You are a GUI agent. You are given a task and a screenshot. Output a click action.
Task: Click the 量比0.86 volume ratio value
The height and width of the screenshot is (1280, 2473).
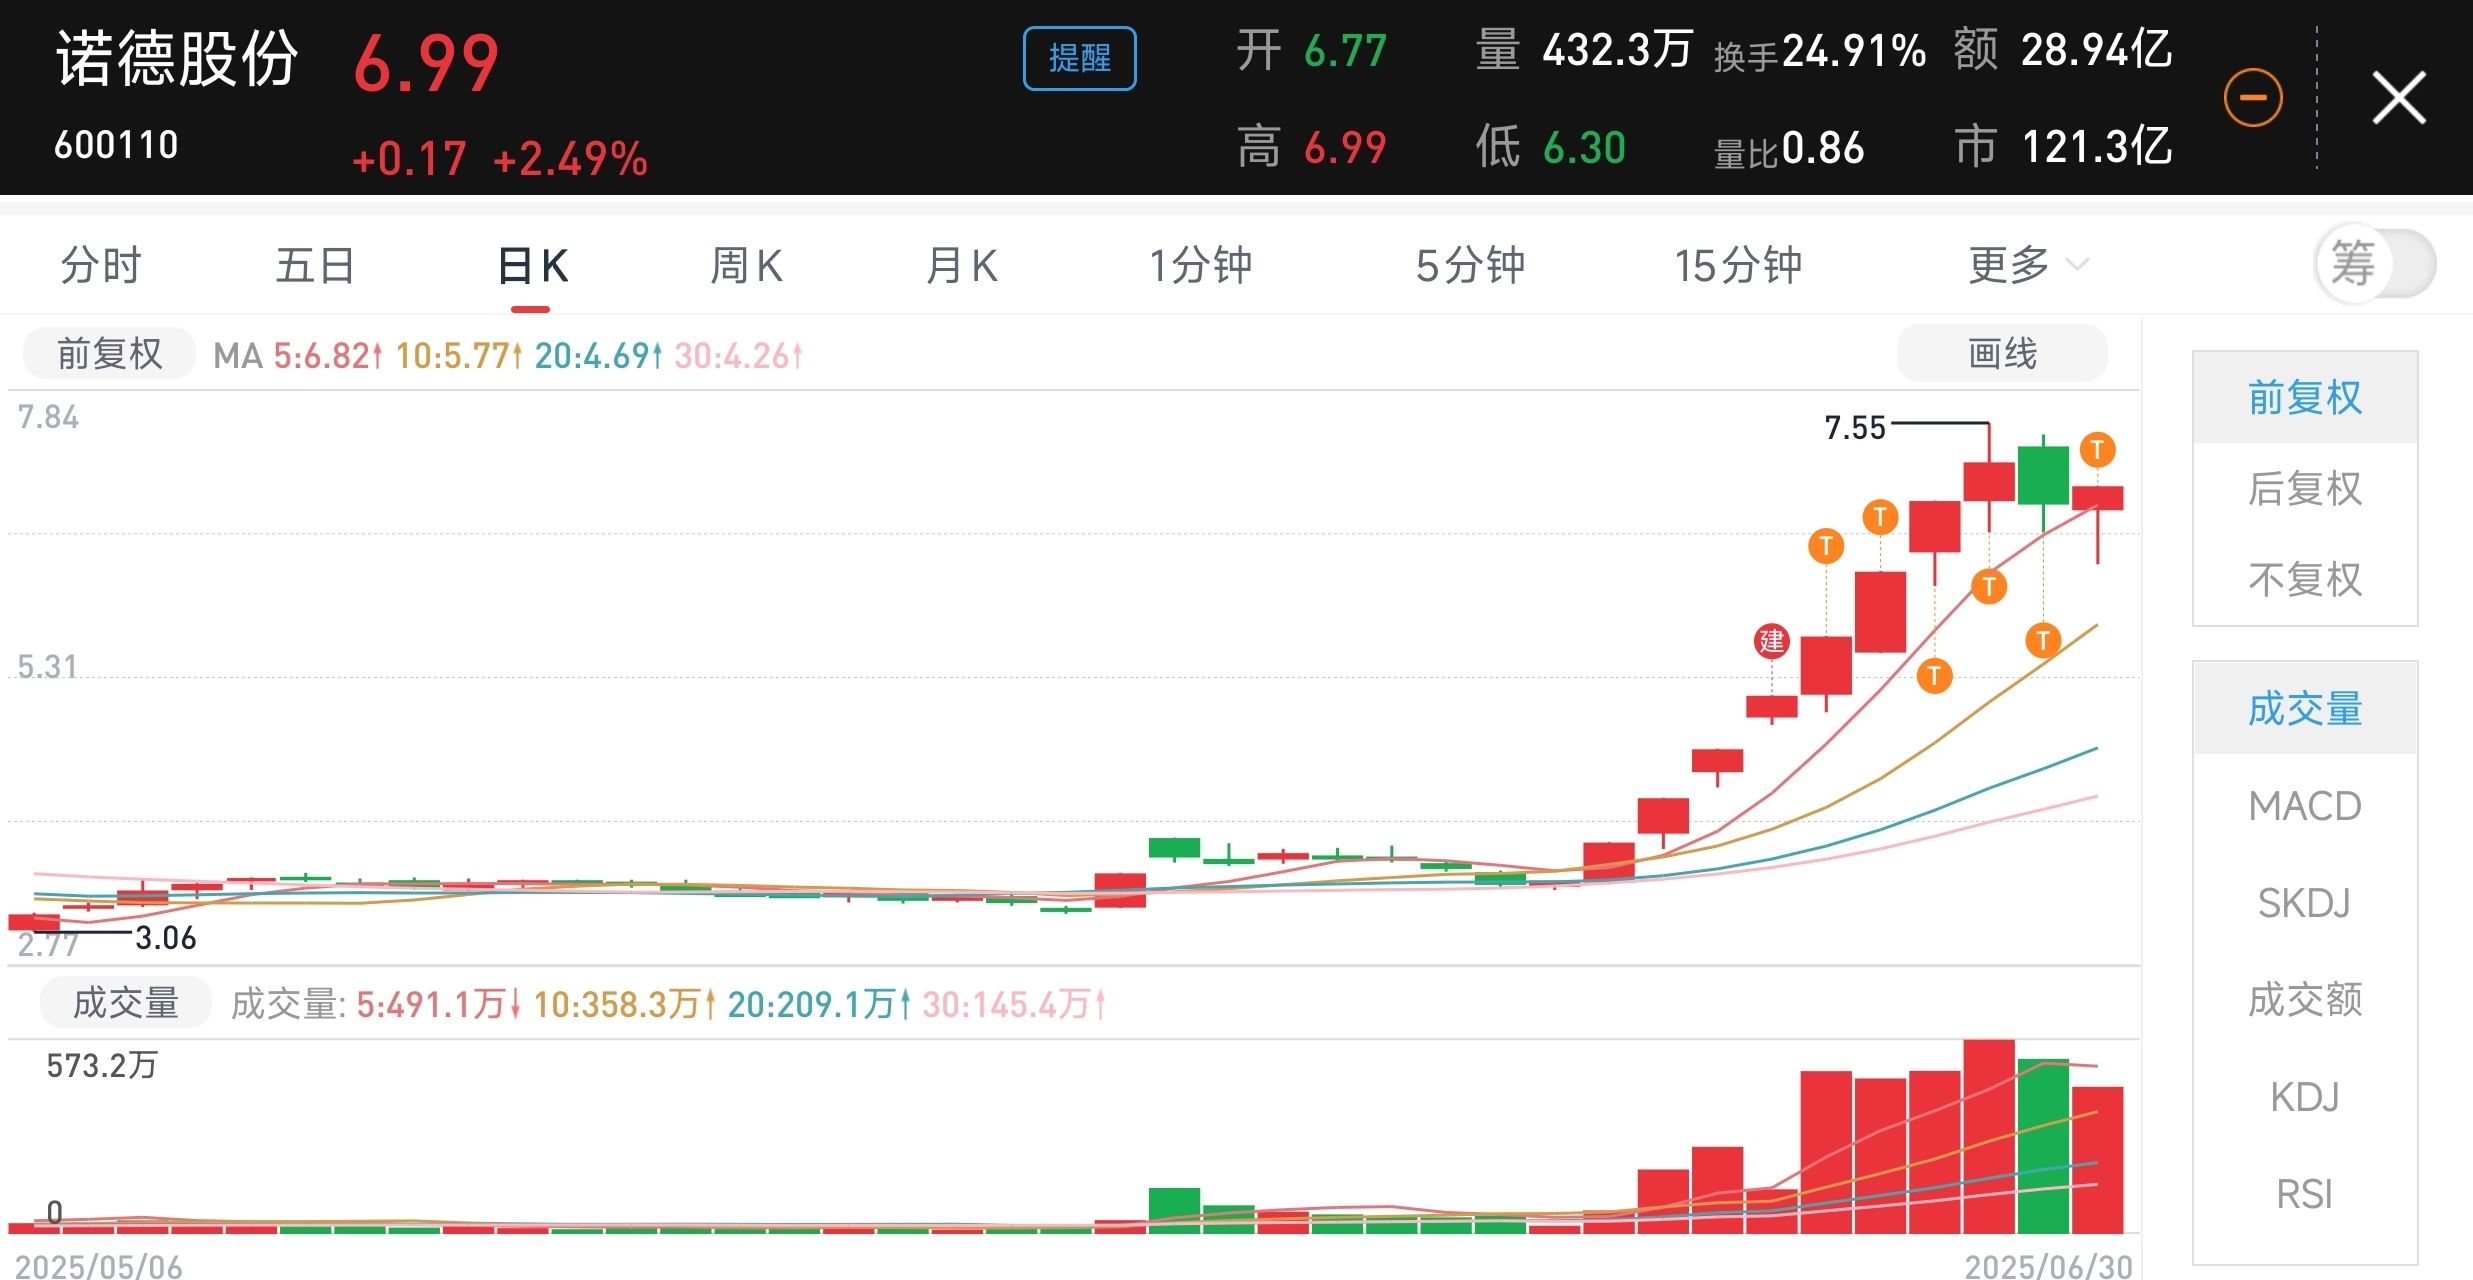[1789, 149]
